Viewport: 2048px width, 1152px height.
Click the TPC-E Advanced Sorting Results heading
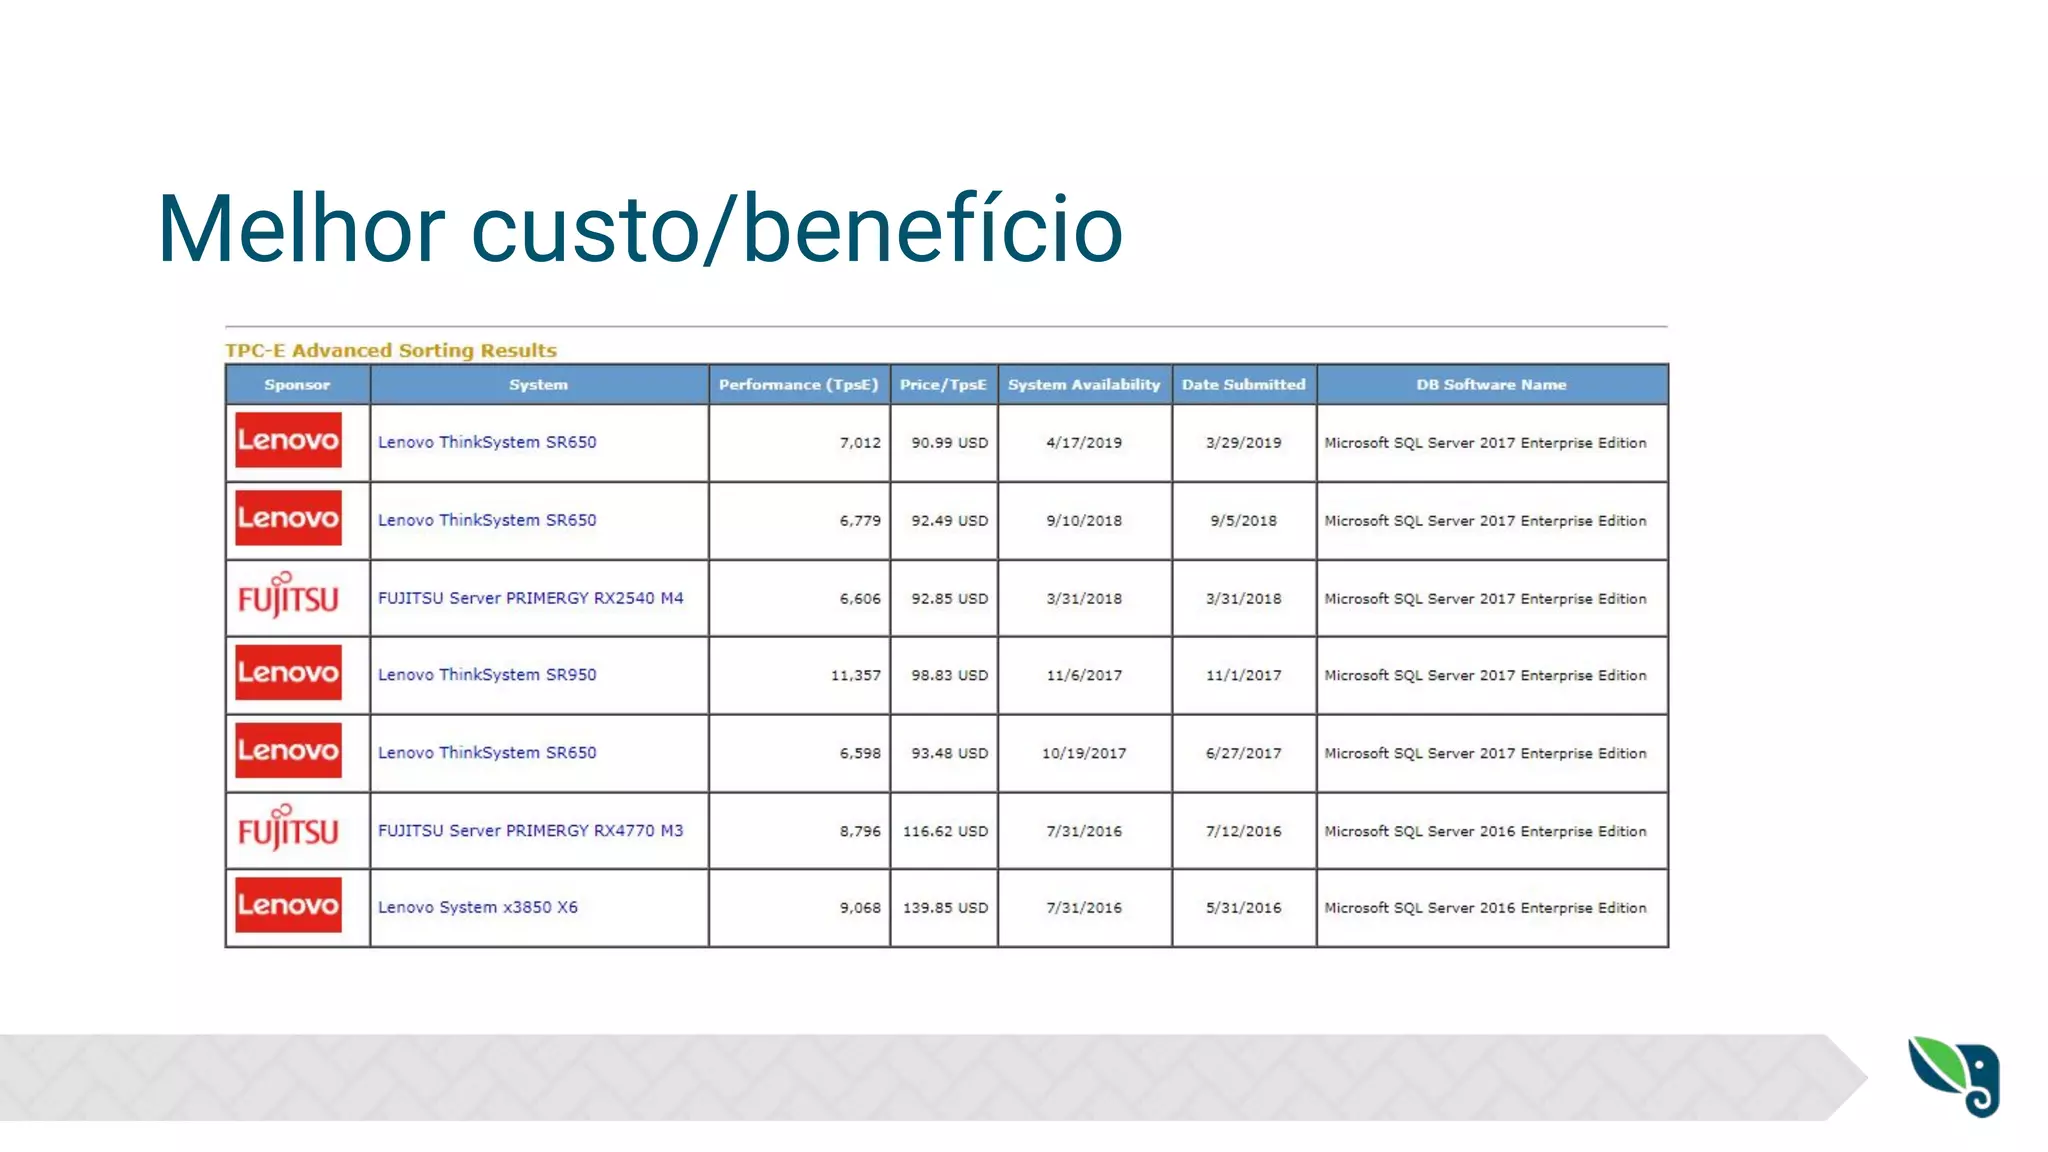(391, 351)
